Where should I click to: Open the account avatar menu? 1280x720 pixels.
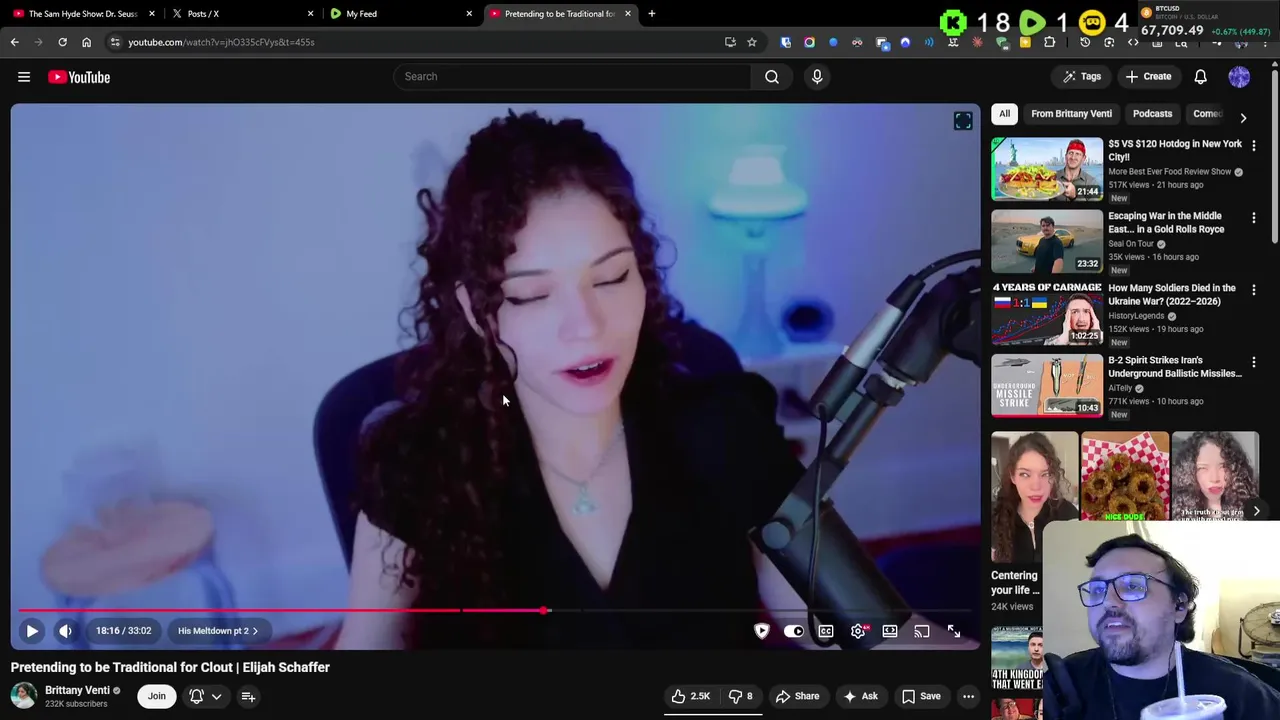[x=1239, y=76]
